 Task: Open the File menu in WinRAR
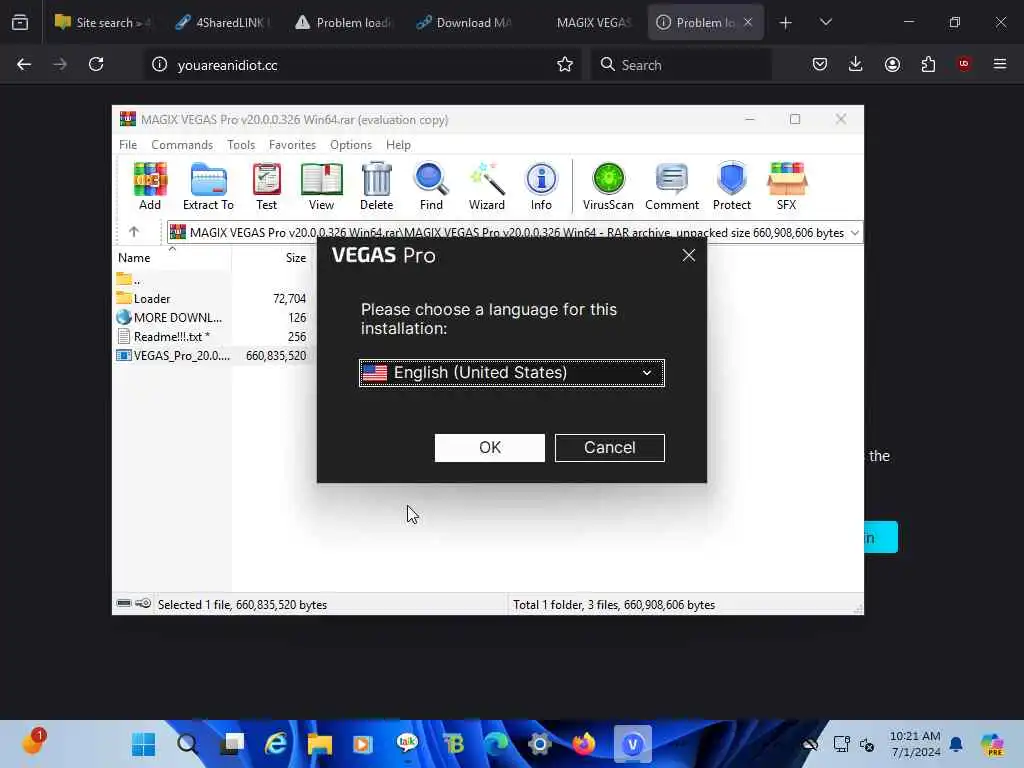click(128, 145)
